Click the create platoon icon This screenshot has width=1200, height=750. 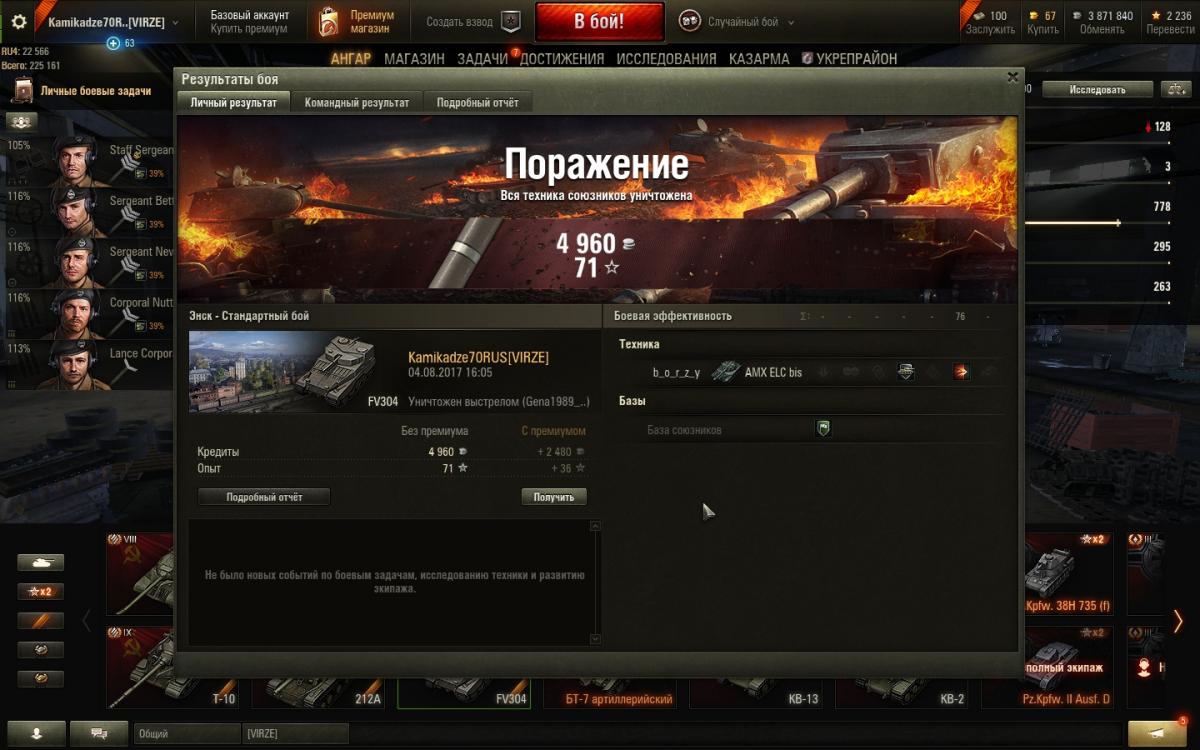pos(510,21)
